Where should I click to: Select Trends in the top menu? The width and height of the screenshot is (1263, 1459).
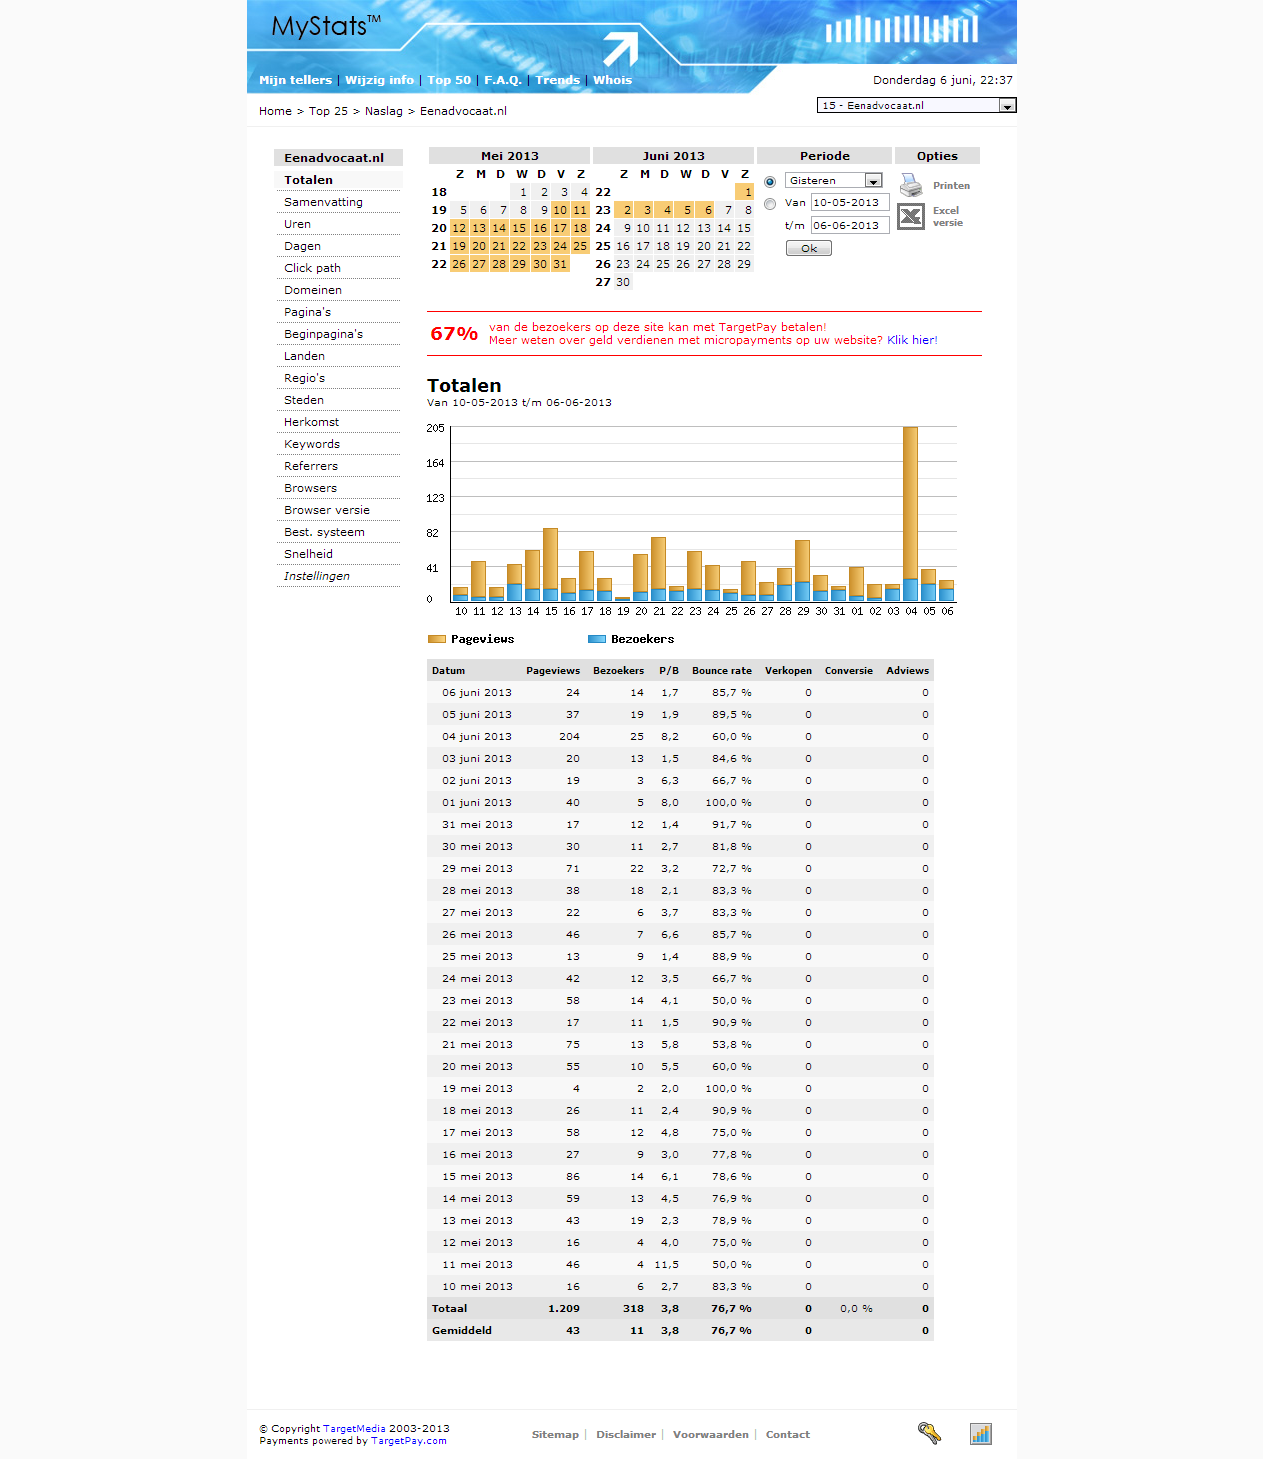[557, 80]
